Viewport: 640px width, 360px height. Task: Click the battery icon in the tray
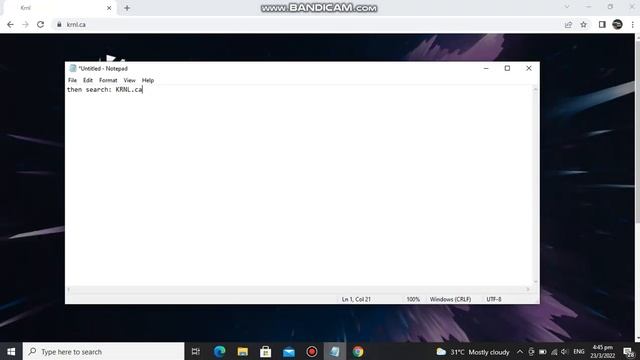tap(542, 351)
